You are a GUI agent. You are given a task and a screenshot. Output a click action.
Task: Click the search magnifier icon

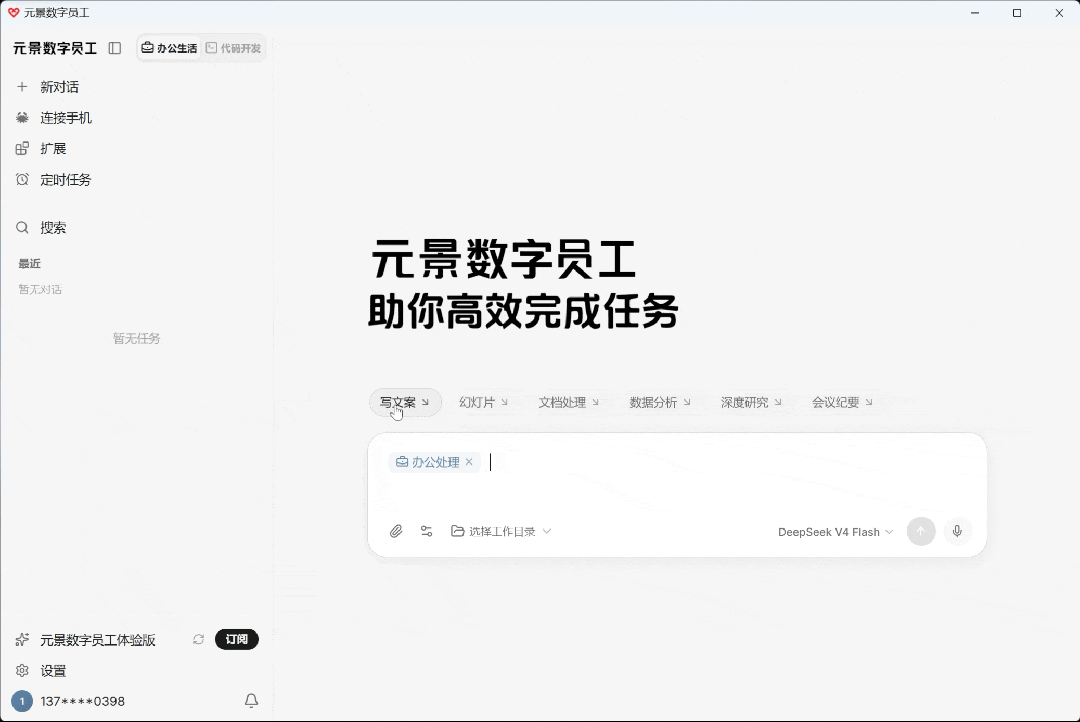[x=22, y=228]
